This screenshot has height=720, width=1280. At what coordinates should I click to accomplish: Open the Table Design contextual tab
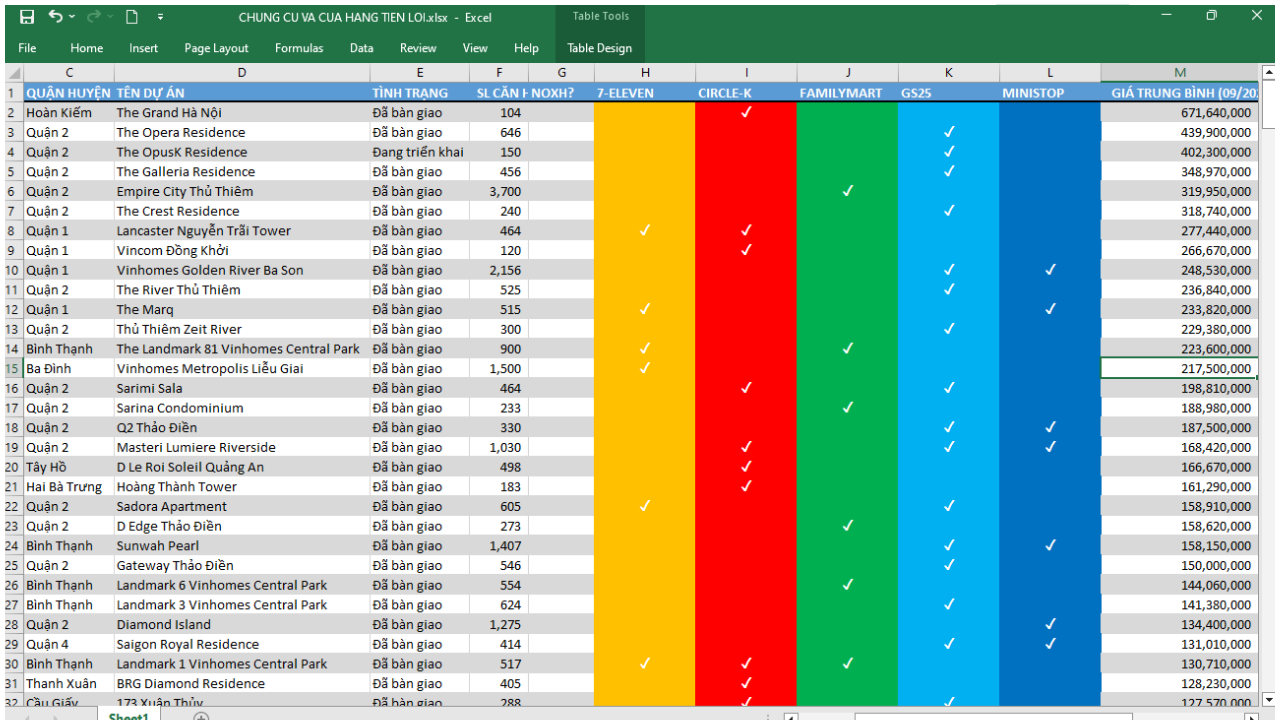click(600, 48)
